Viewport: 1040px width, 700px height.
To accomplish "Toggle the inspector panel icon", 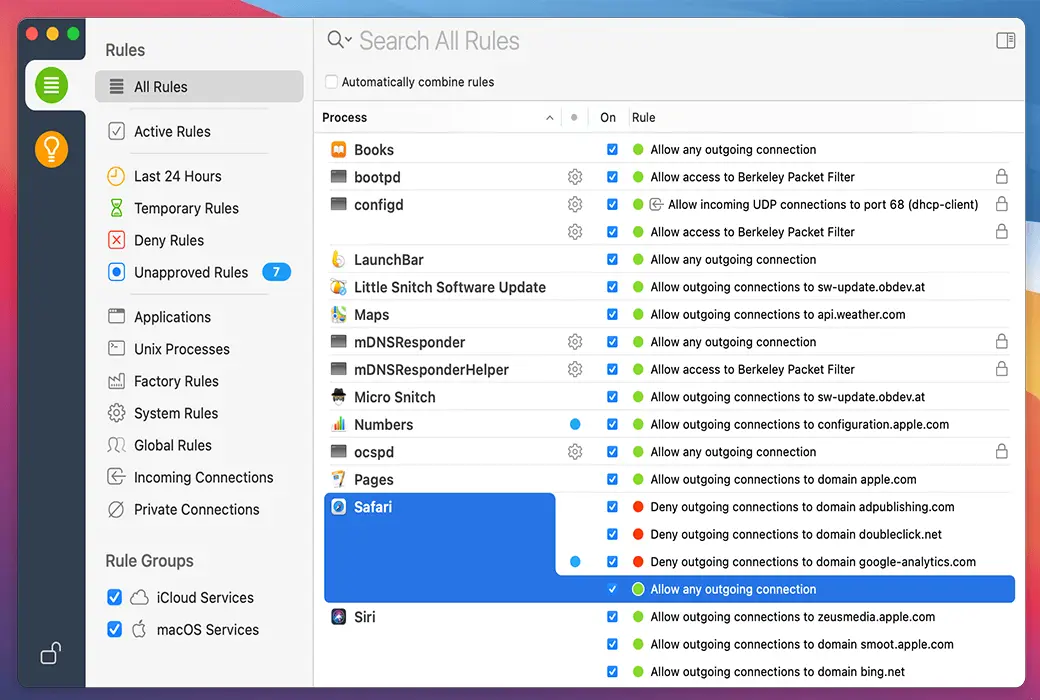I will pos(1006,40).
